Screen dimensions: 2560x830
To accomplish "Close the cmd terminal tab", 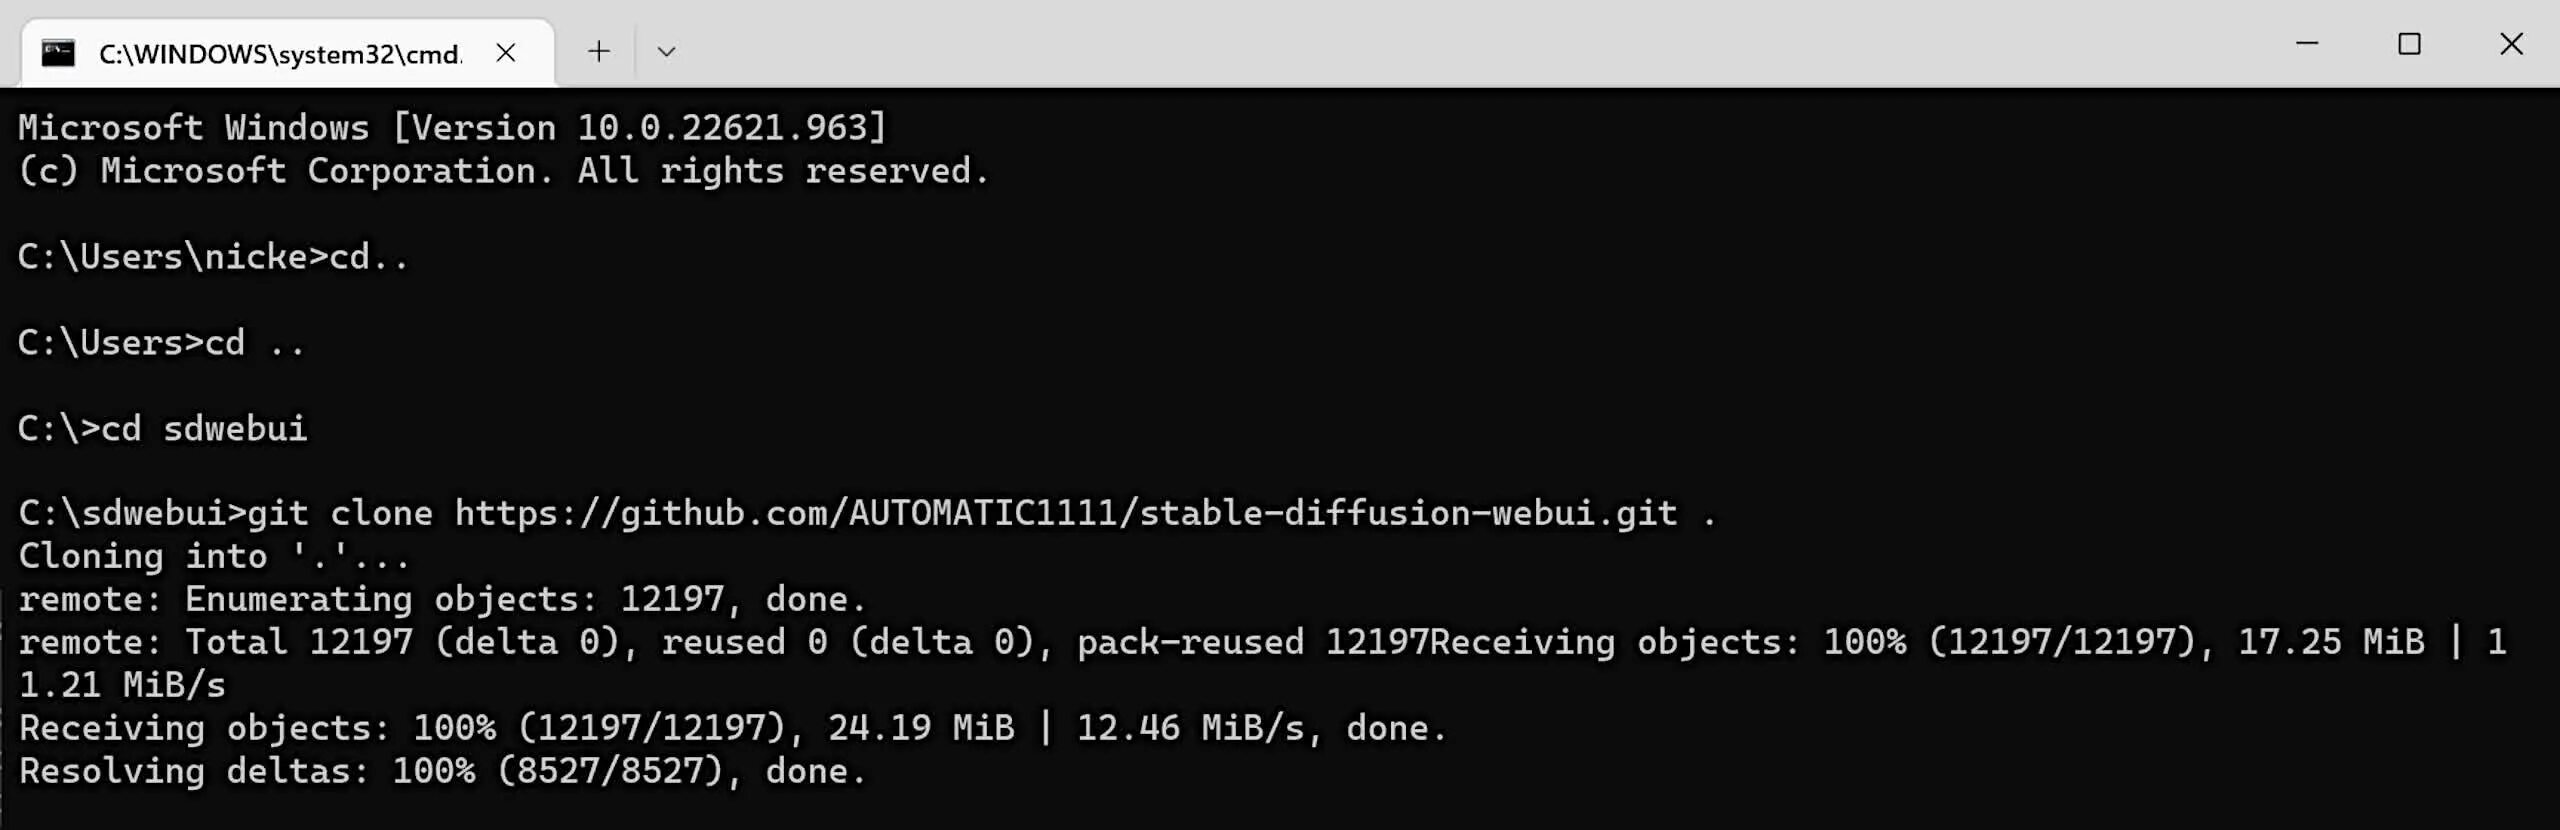I will (506, 53).
